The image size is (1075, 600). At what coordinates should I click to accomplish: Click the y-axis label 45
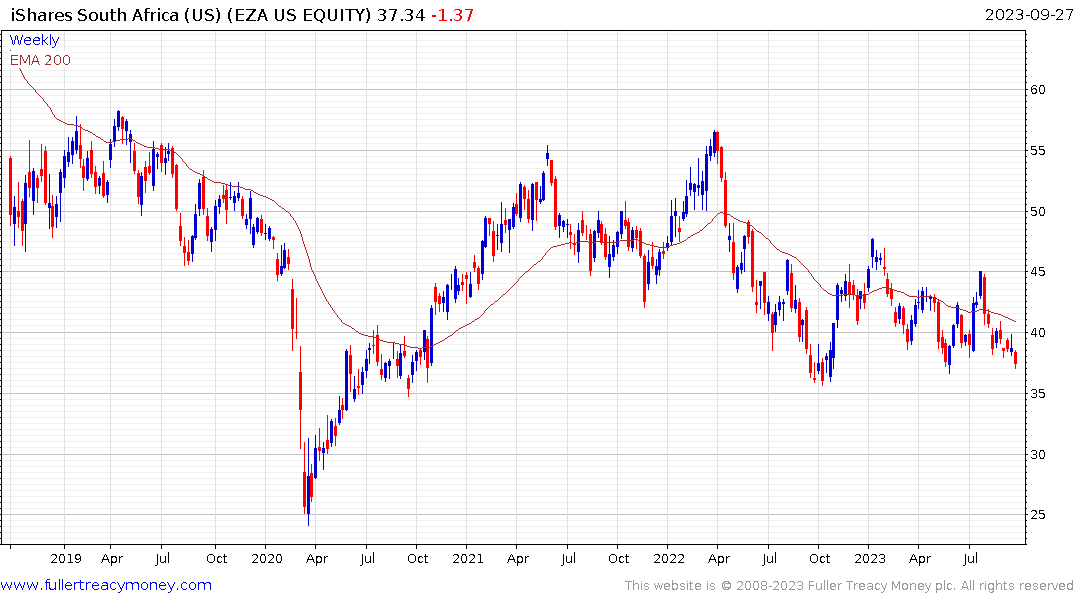[1037, 272]
